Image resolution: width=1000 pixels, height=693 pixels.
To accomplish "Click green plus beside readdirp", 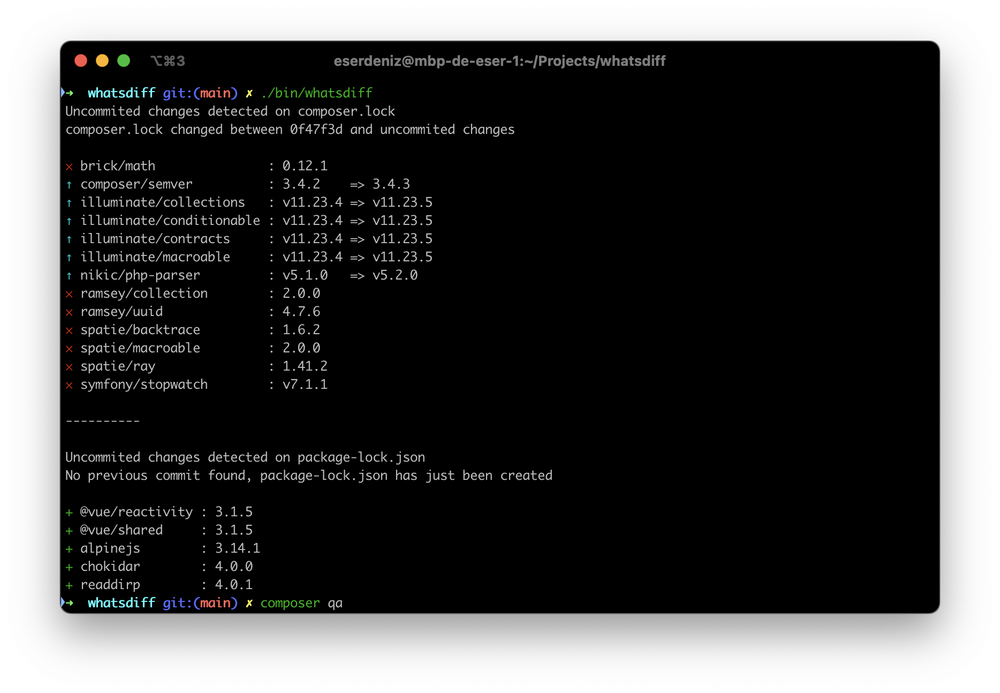I will click(x=69, y=585).
